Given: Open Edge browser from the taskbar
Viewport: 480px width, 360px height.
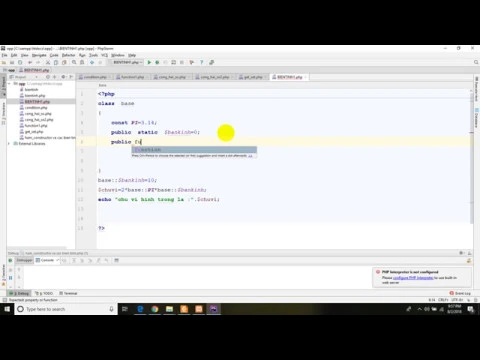Looking at the screenshot, I should coord(140,309).
